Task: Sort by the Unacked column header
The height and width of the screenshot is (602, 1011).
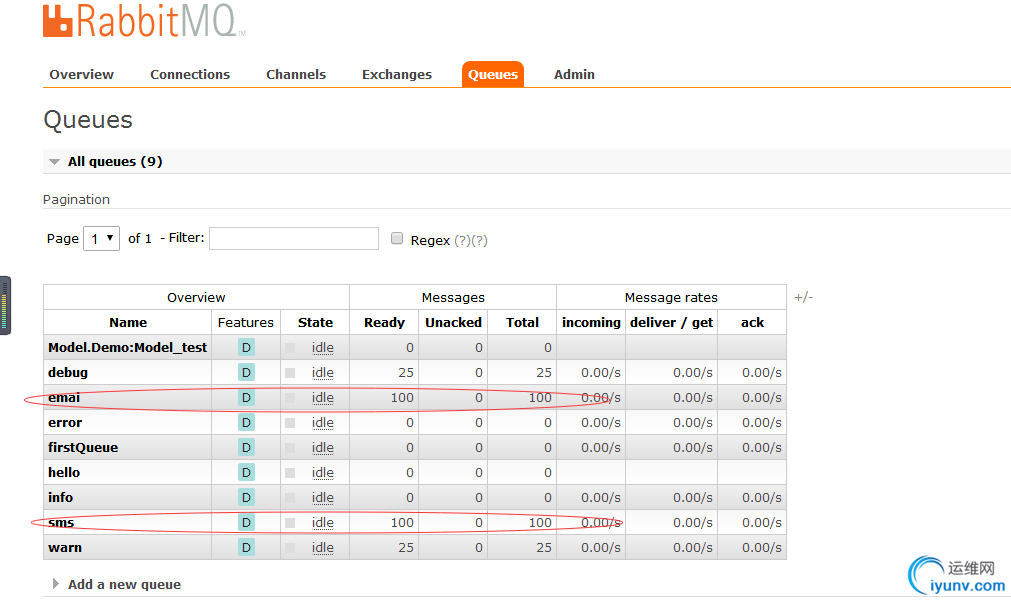Action: point(453,323)
